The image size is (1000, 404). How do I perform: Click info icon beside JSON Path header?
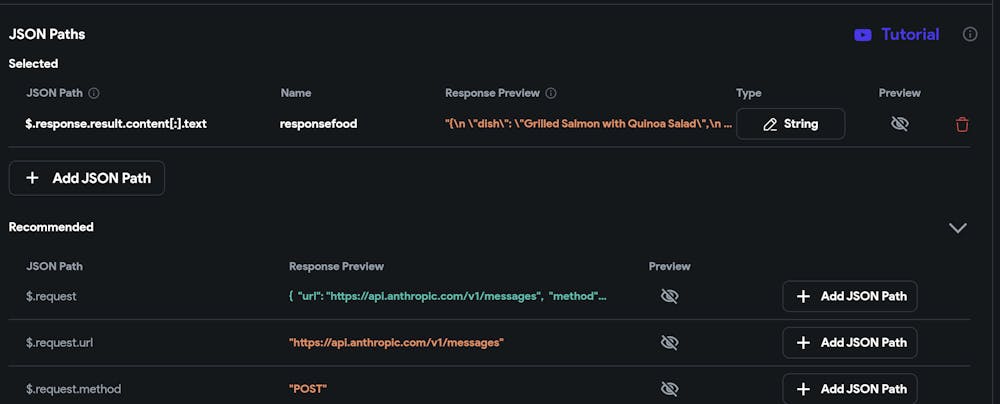point(94,93)
